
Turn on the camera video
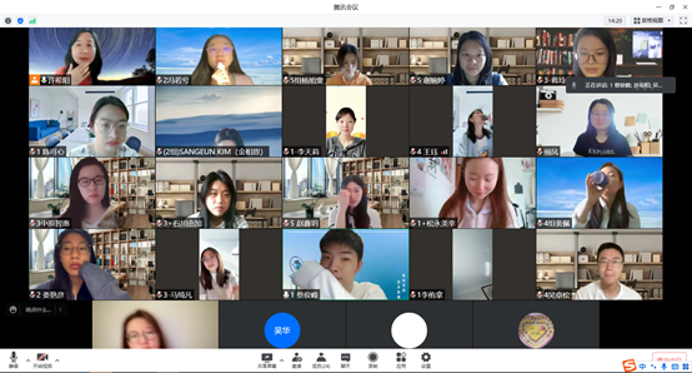(42, 360)
